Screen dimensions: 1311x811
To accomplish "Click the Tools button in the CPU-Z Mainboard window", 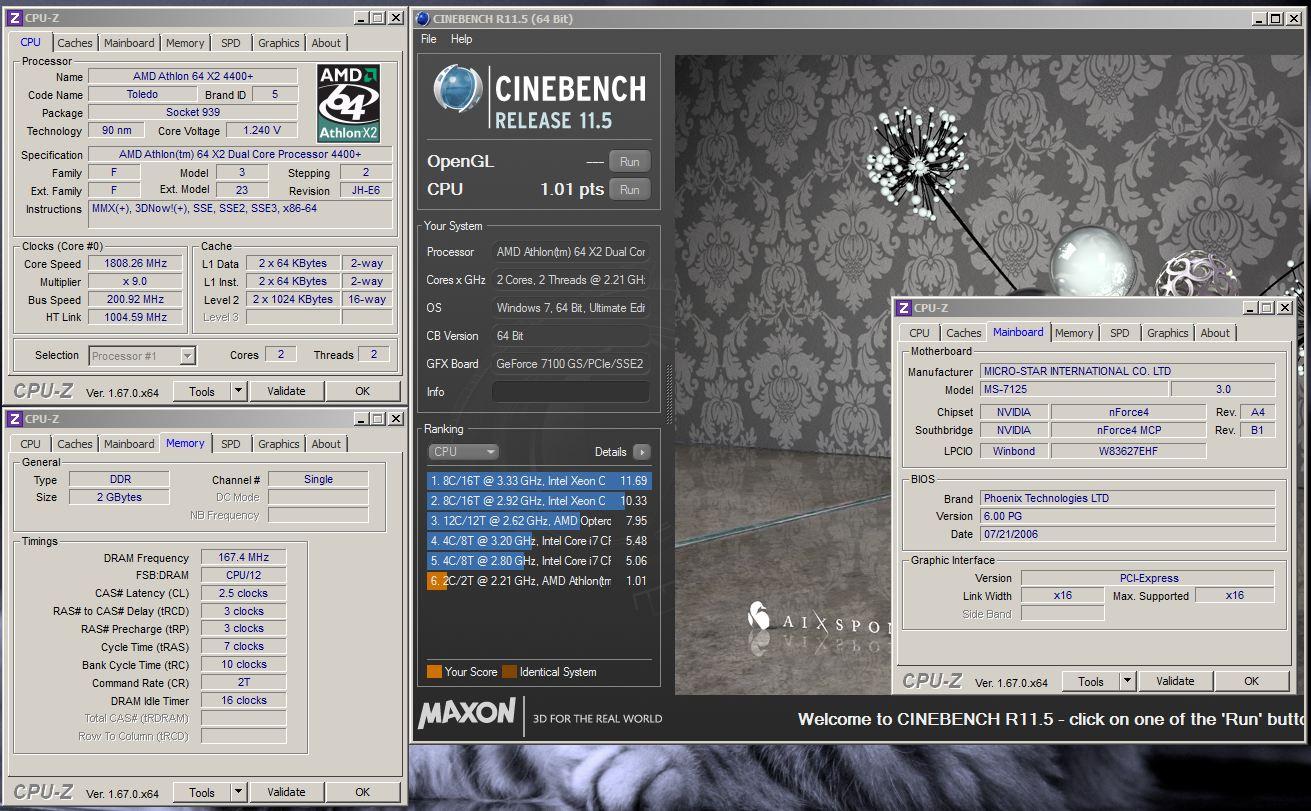I will point(1091,681).
